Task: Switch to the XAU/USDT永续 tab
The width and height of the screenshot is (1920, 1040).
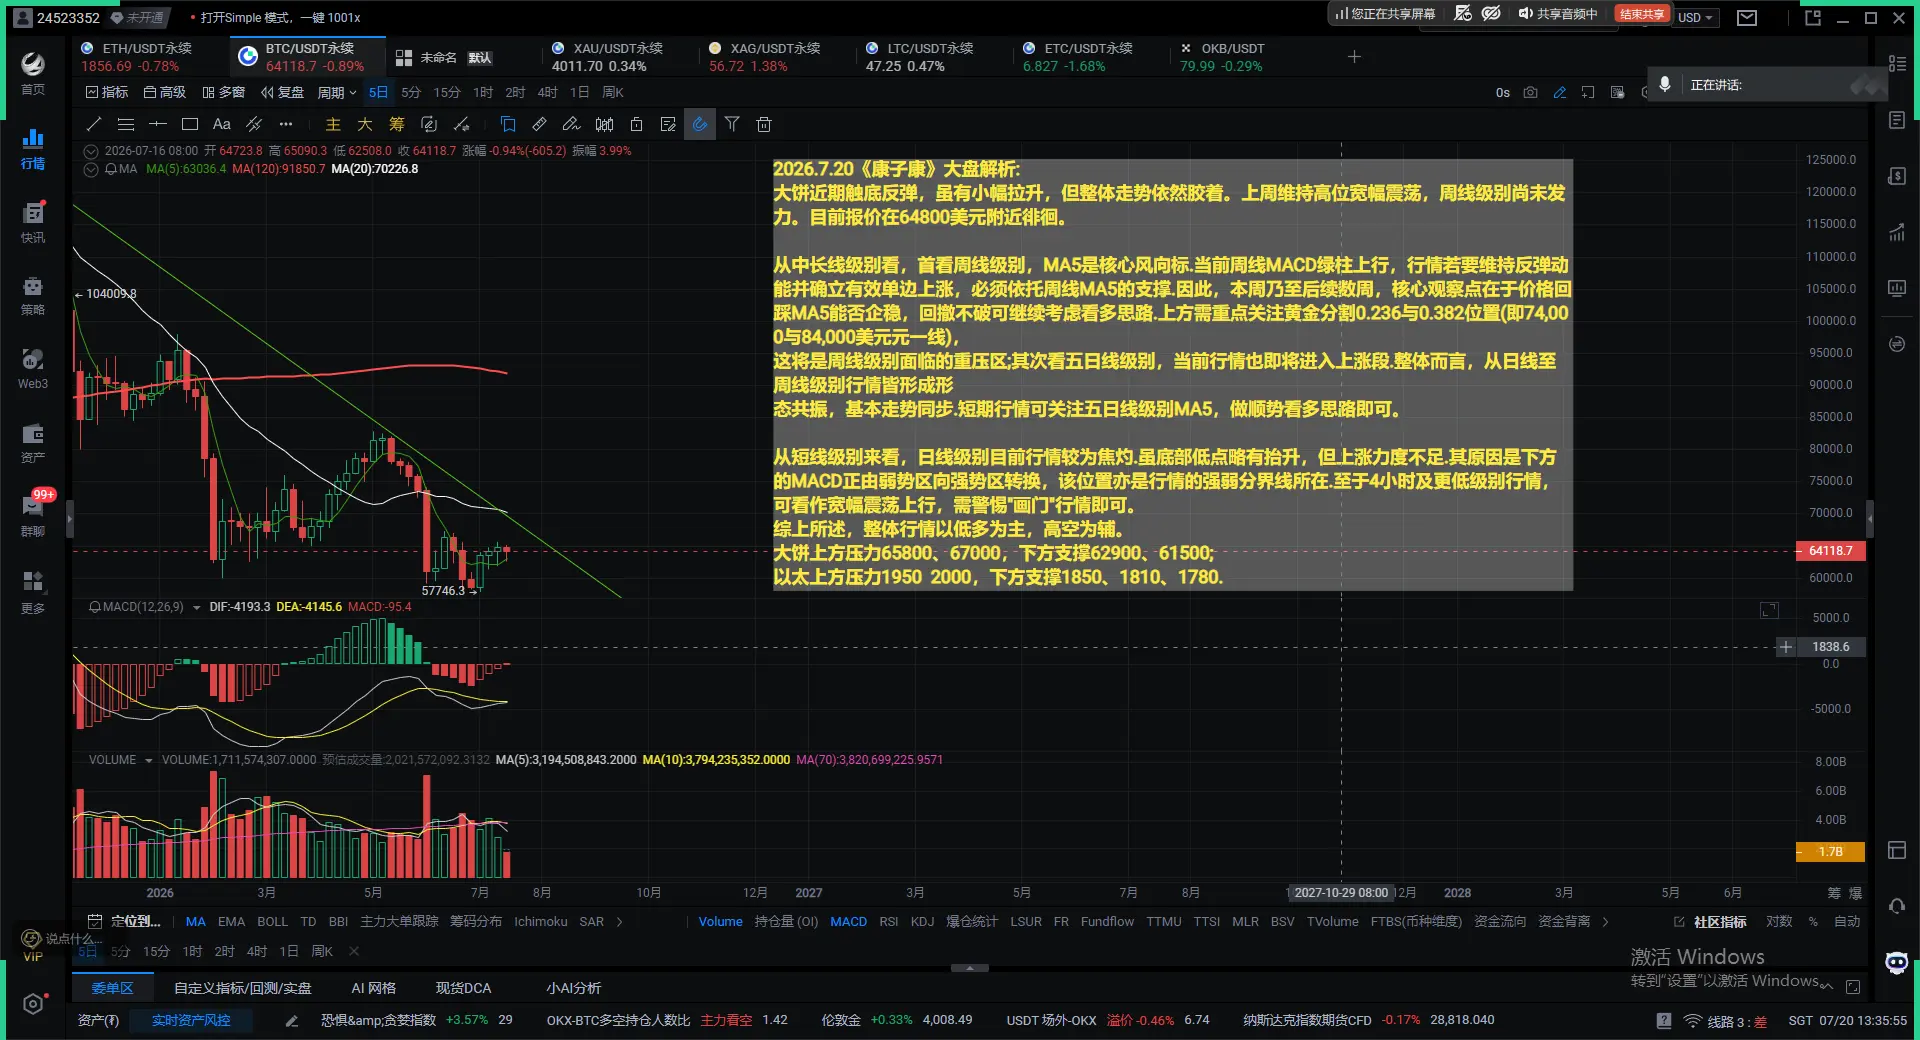Action: [620, 57]
